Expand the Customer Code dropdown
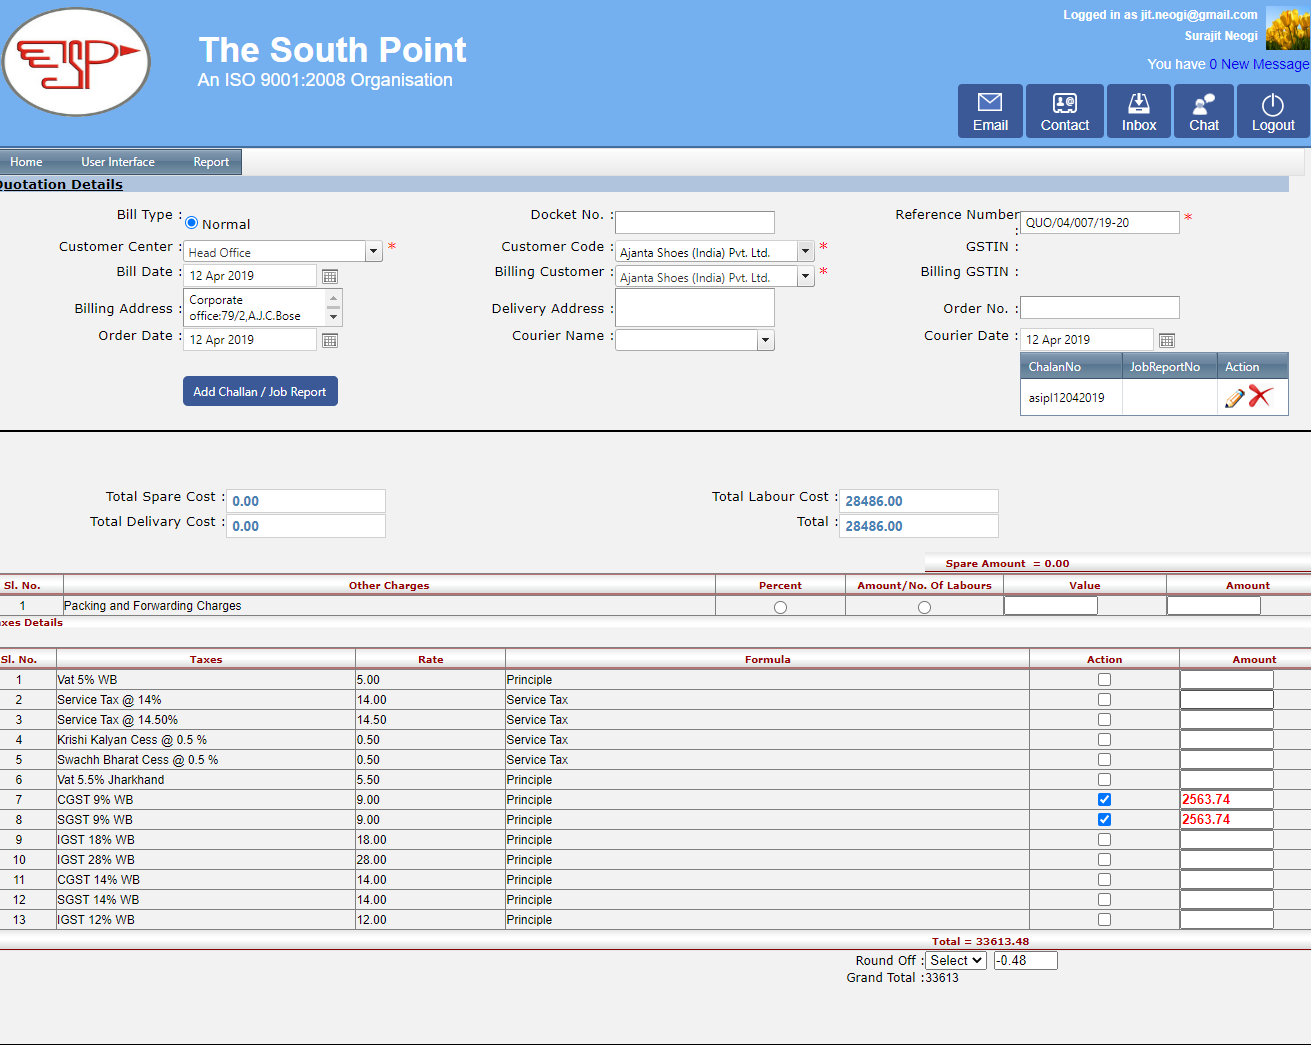 pyautogui.click(x=806, y=252)
